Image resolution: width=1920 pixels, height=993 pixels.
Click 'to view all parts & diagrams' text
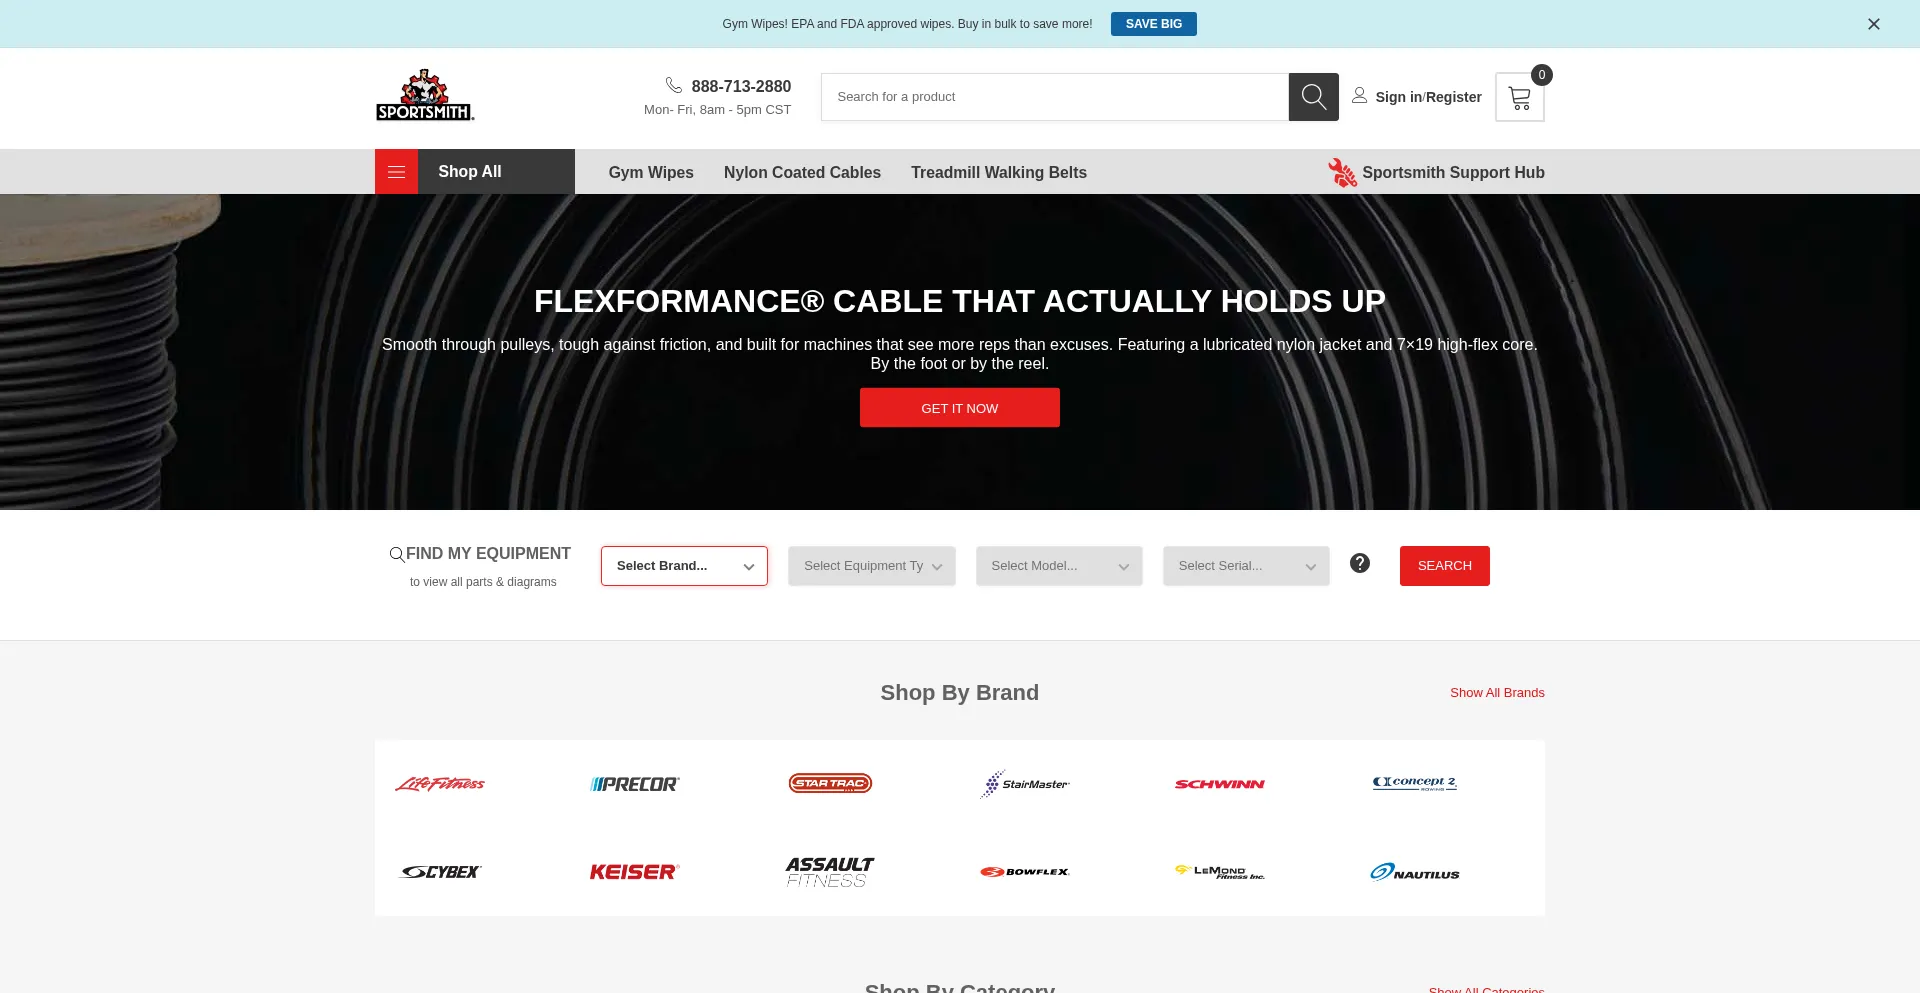point(483,582)
